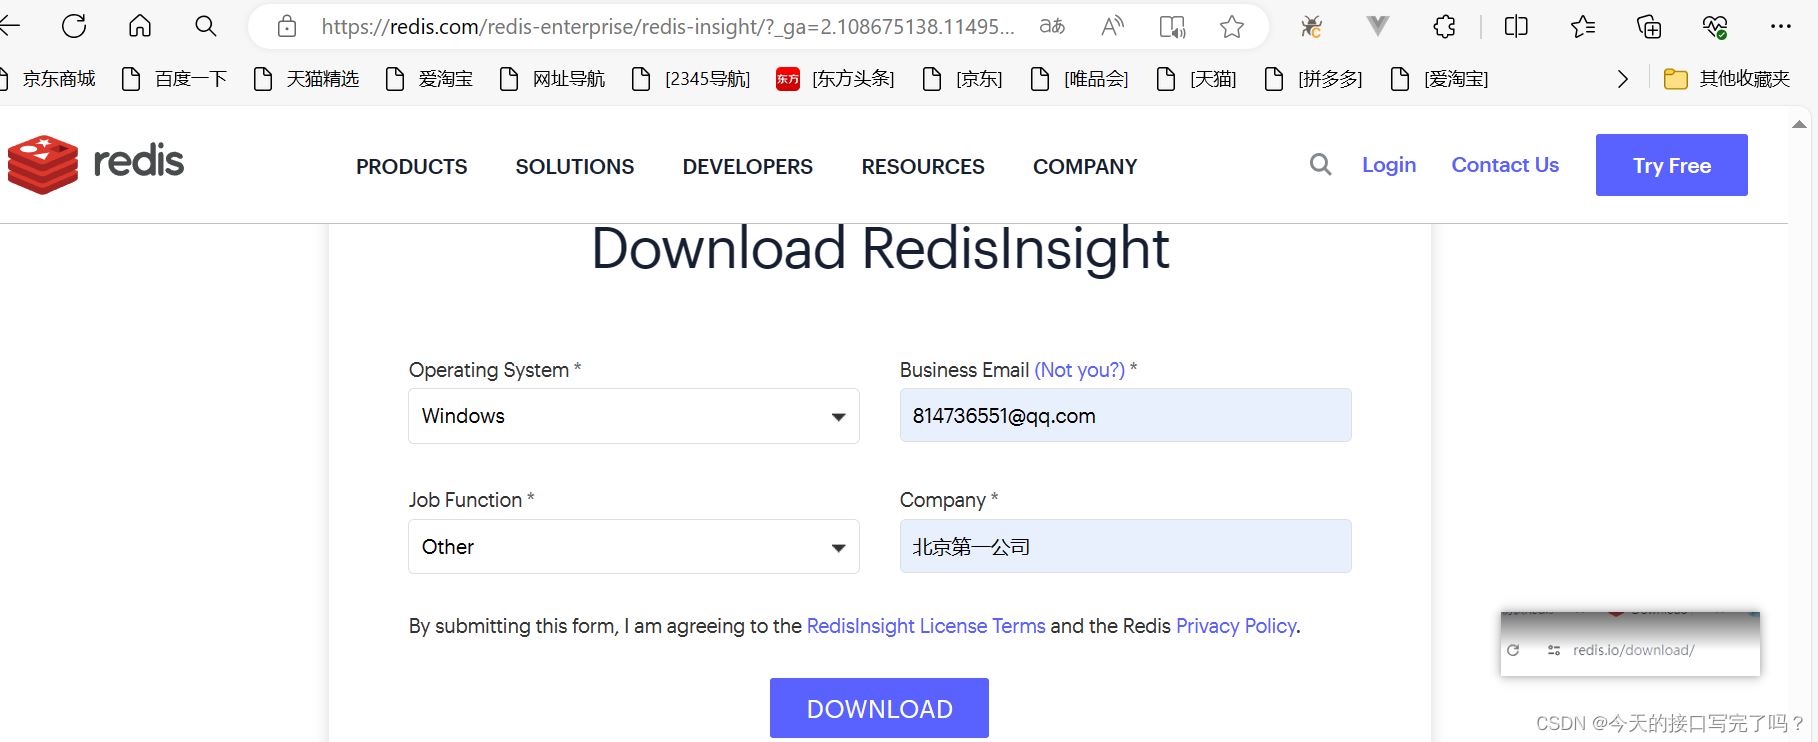
Task: Open [拼多多] bookmark
Action: pos(1313,79)
